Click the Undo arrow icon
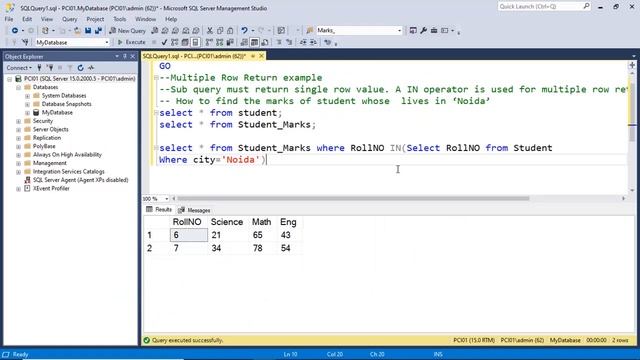This screenshot has height=360, width=640. click(244, 31)
